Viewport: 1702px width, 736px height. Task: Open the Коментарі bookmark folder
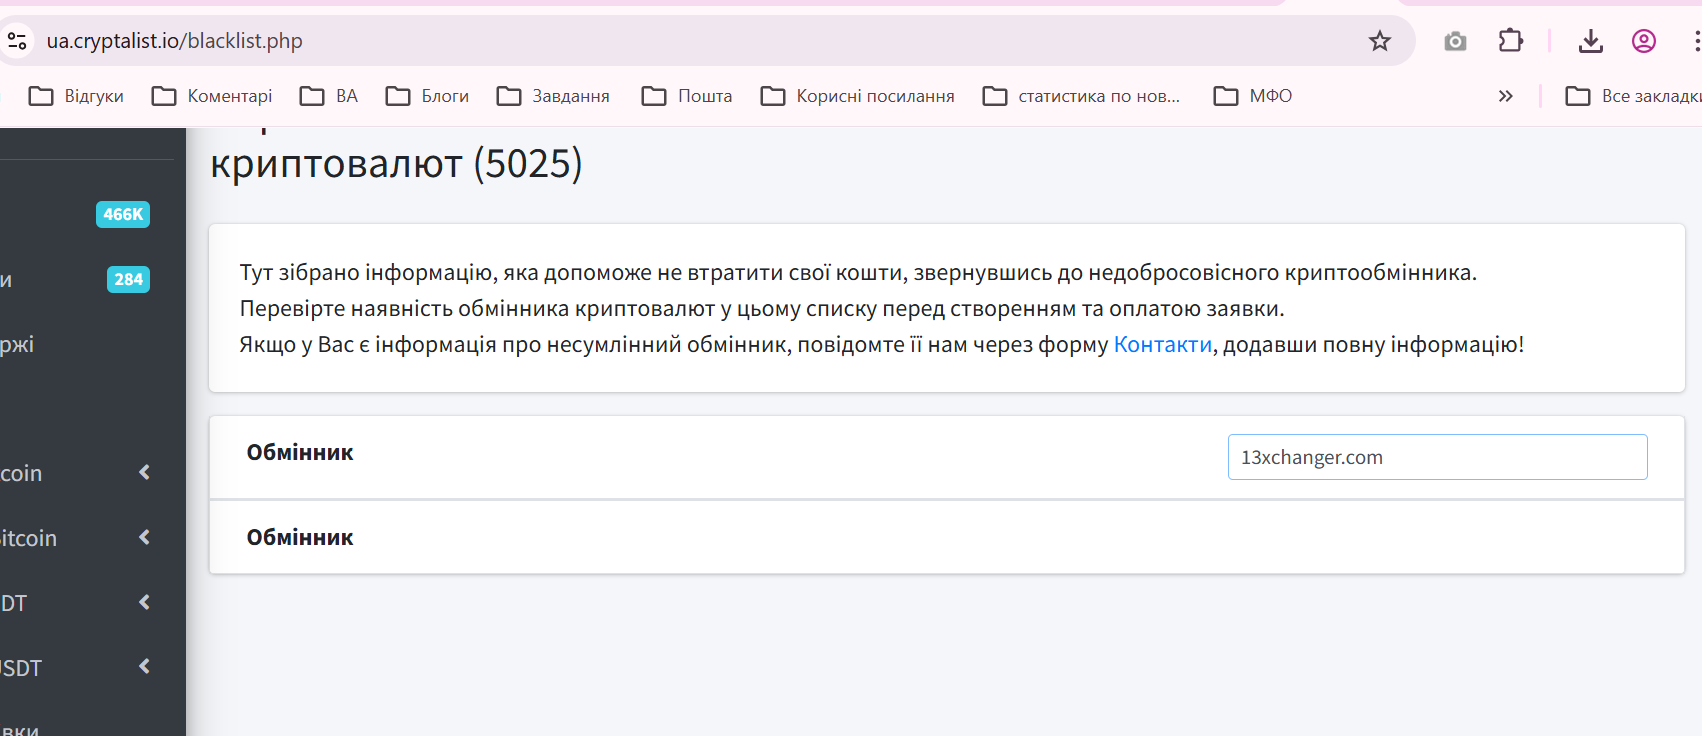click(x=212, y=96)
